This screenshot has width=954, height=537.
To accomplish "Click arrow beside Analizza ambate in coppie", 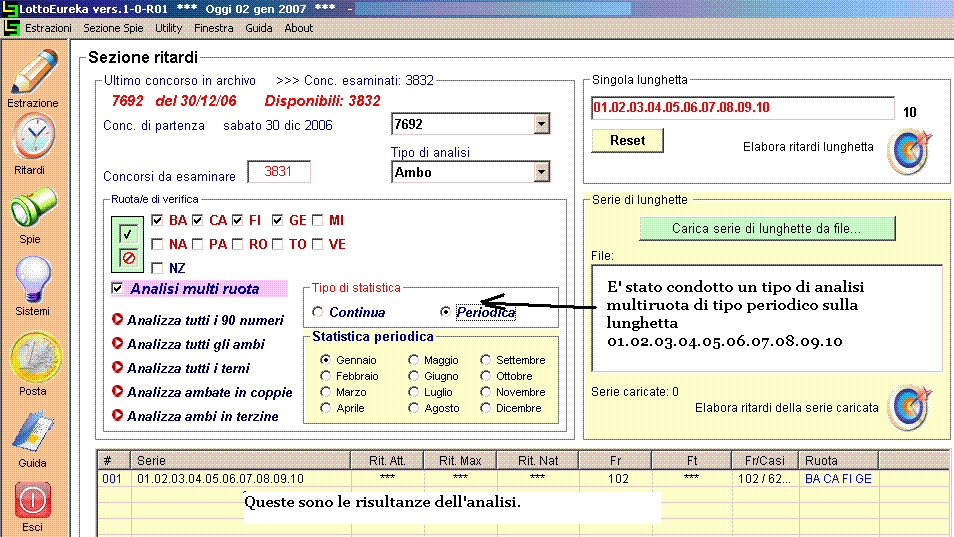I will [x=117, y=391].
